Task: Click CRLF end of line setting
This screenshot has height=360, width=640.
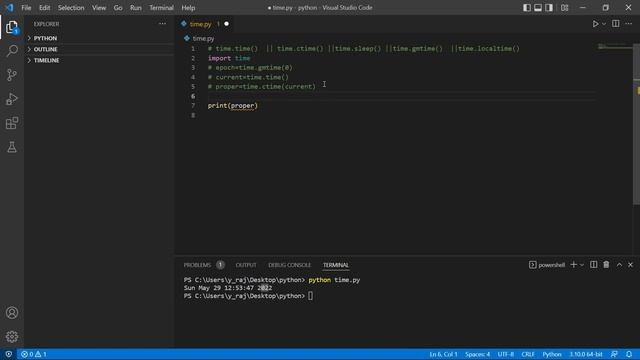Action: (x=528, y=354)
